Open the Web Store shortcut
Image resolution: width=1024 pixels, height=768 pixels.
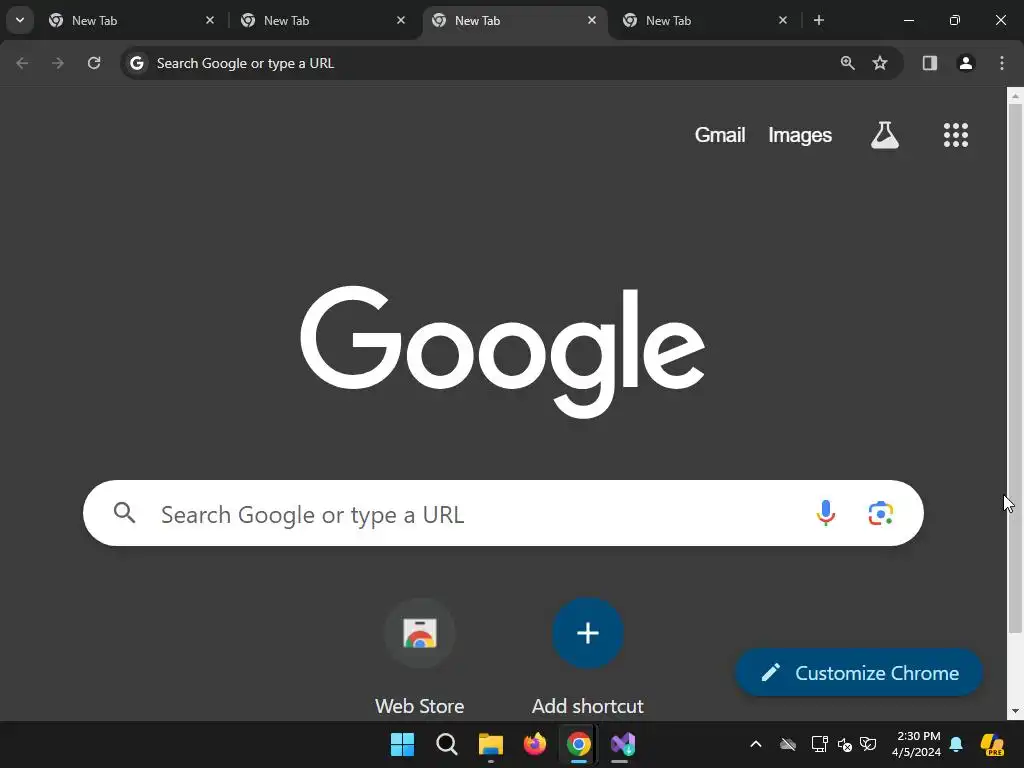[419, 658]
